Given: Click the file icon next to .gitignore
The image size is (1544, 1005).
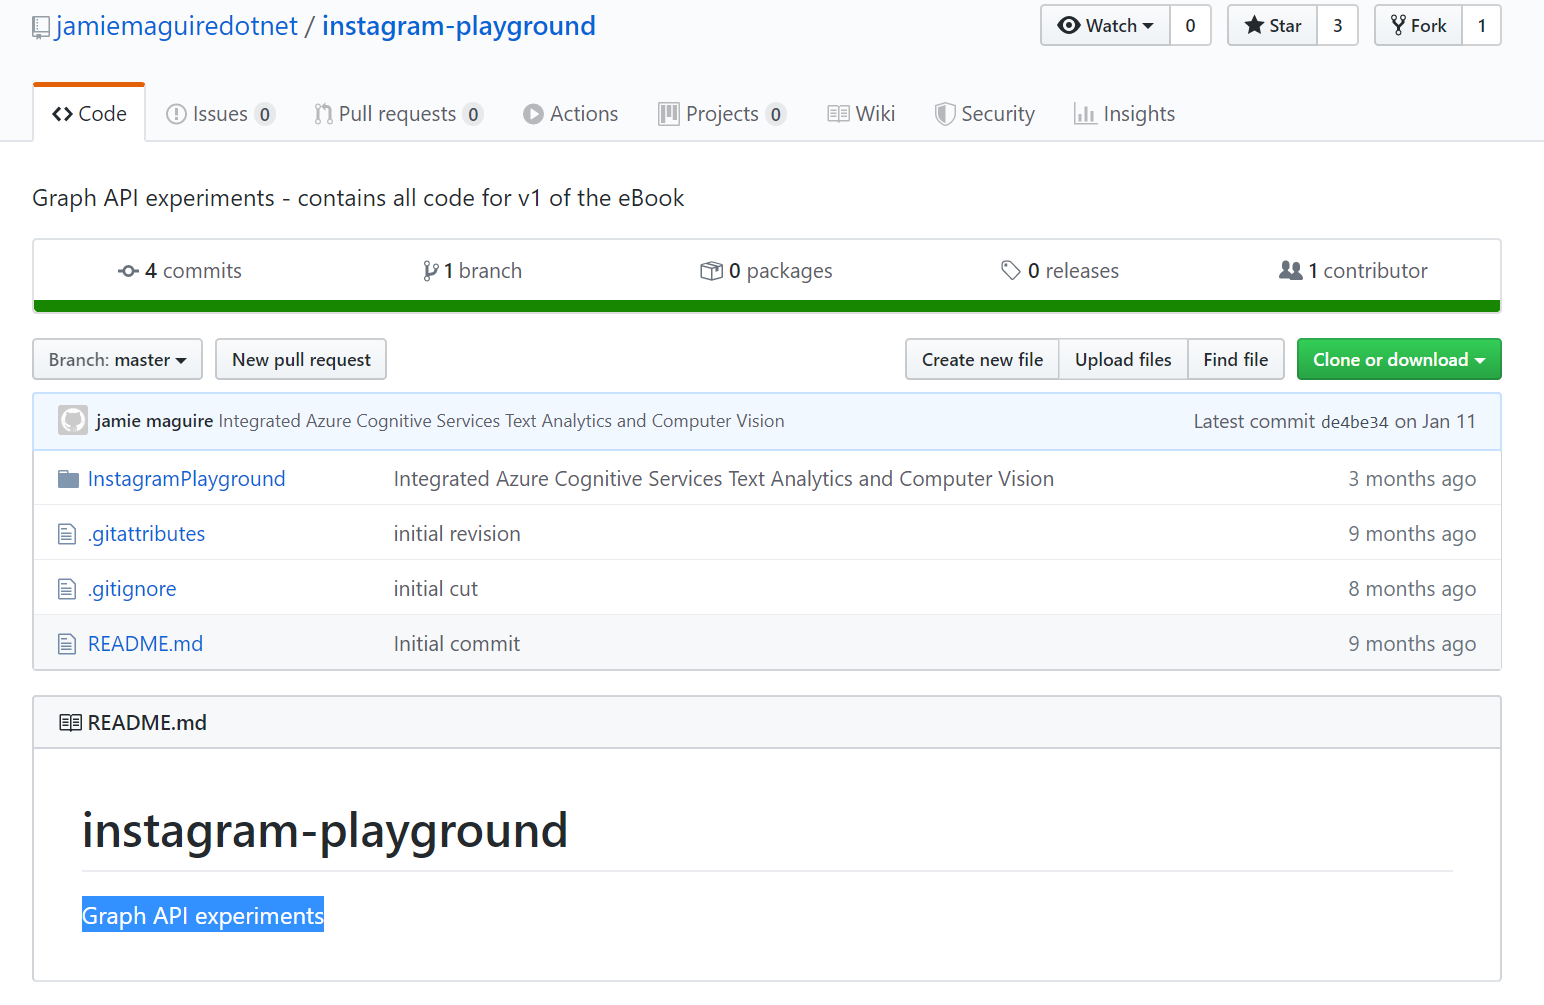Looking at the screenshot, I should coord(67,589).
